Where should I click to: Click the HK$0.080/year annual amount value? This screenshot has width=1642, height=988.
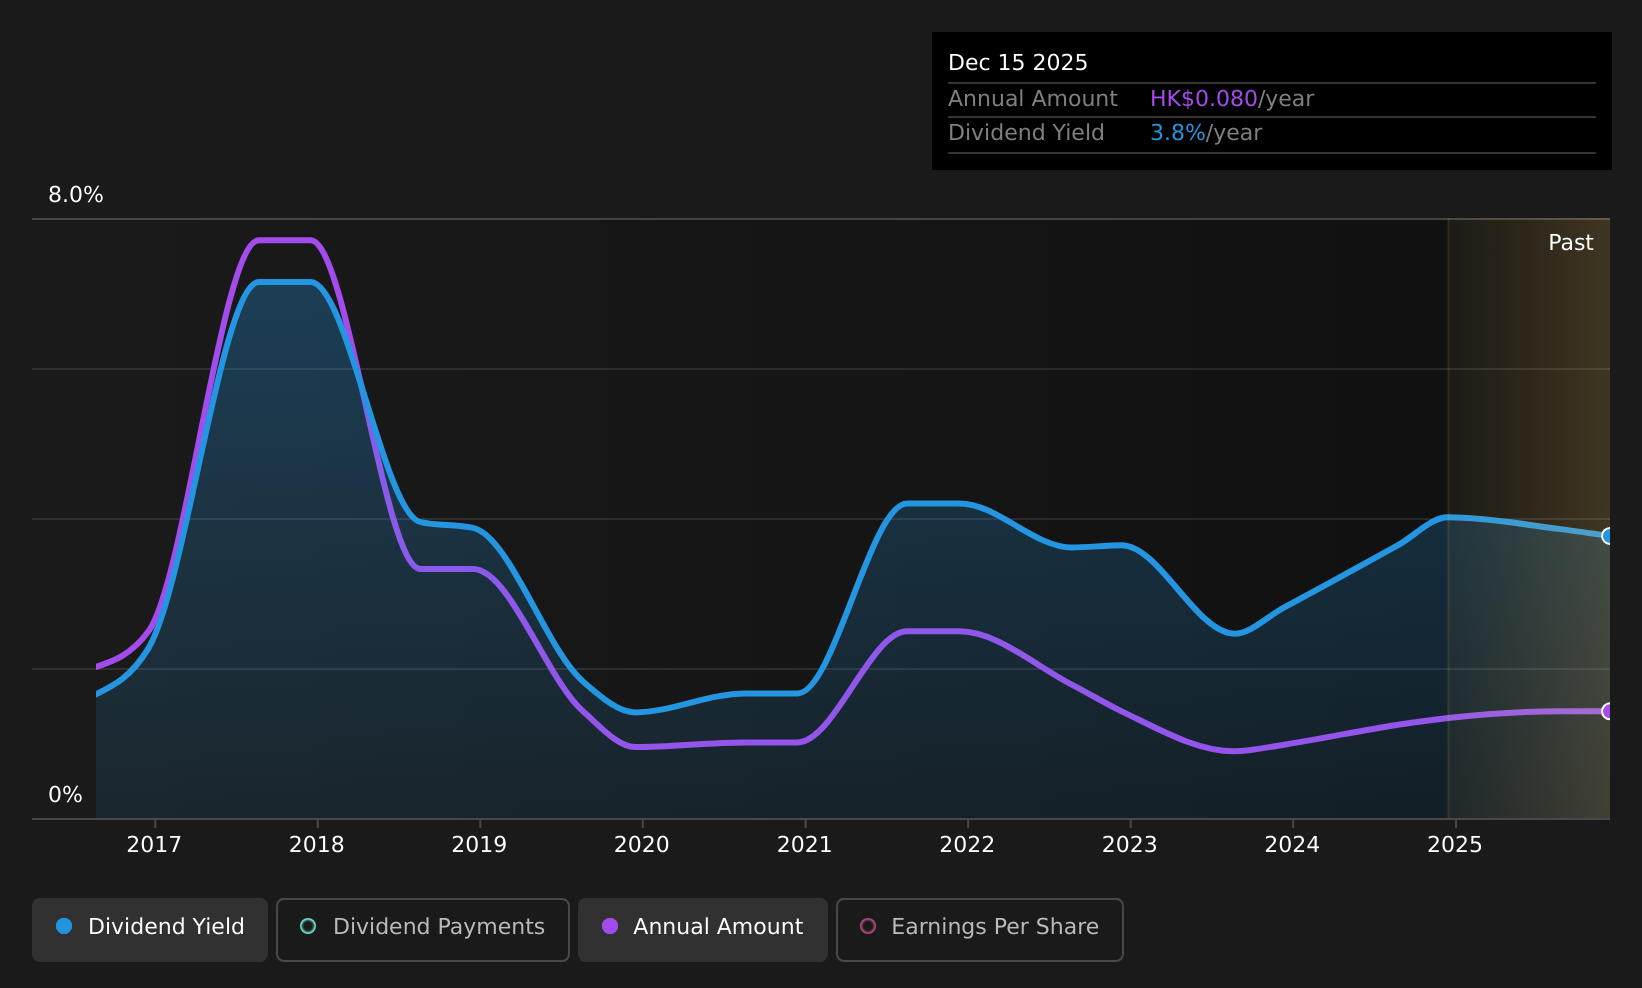(1232, 99)
